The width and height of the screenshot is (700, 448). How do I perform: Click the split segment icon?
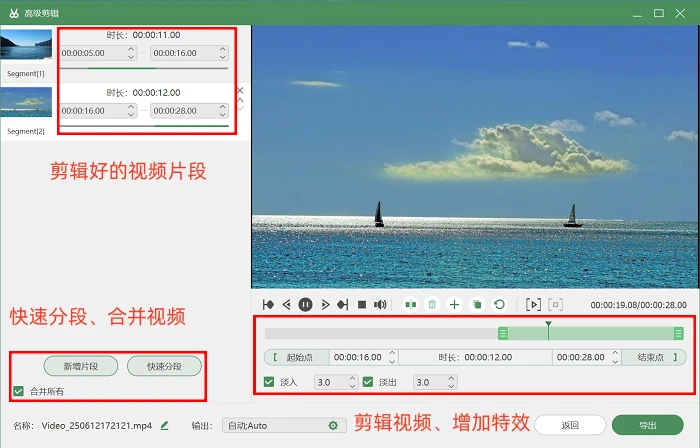pyautogui.click(x=410, y=305)
